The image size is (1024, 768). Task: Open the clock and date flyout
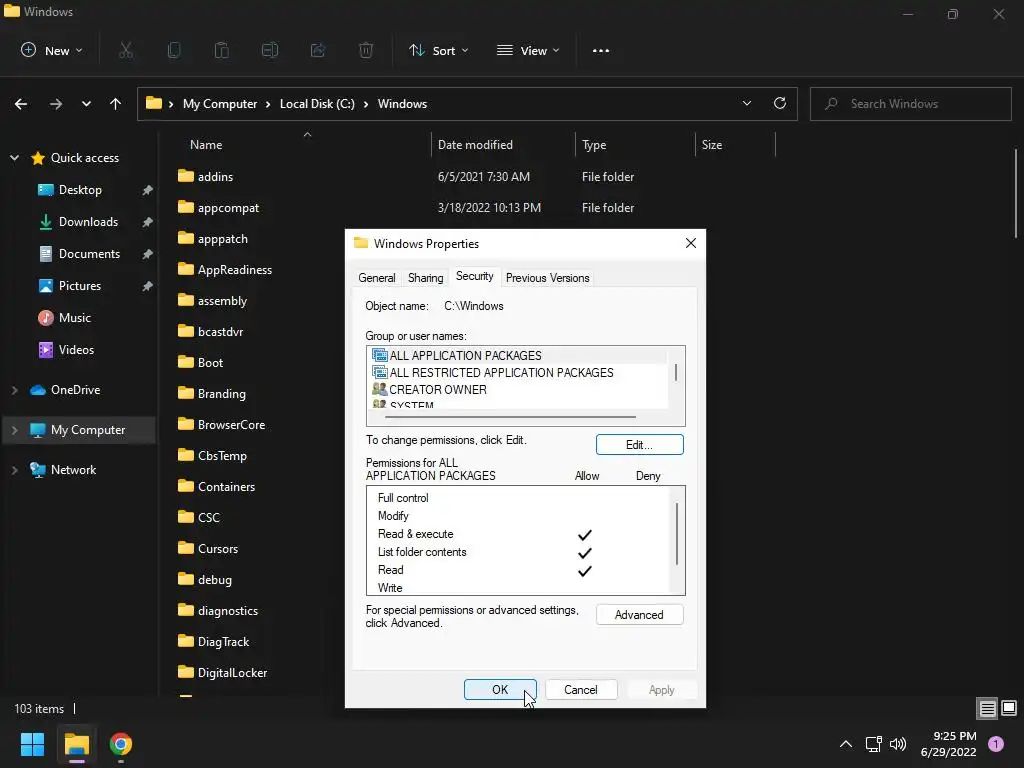click(x=948, y=744)
